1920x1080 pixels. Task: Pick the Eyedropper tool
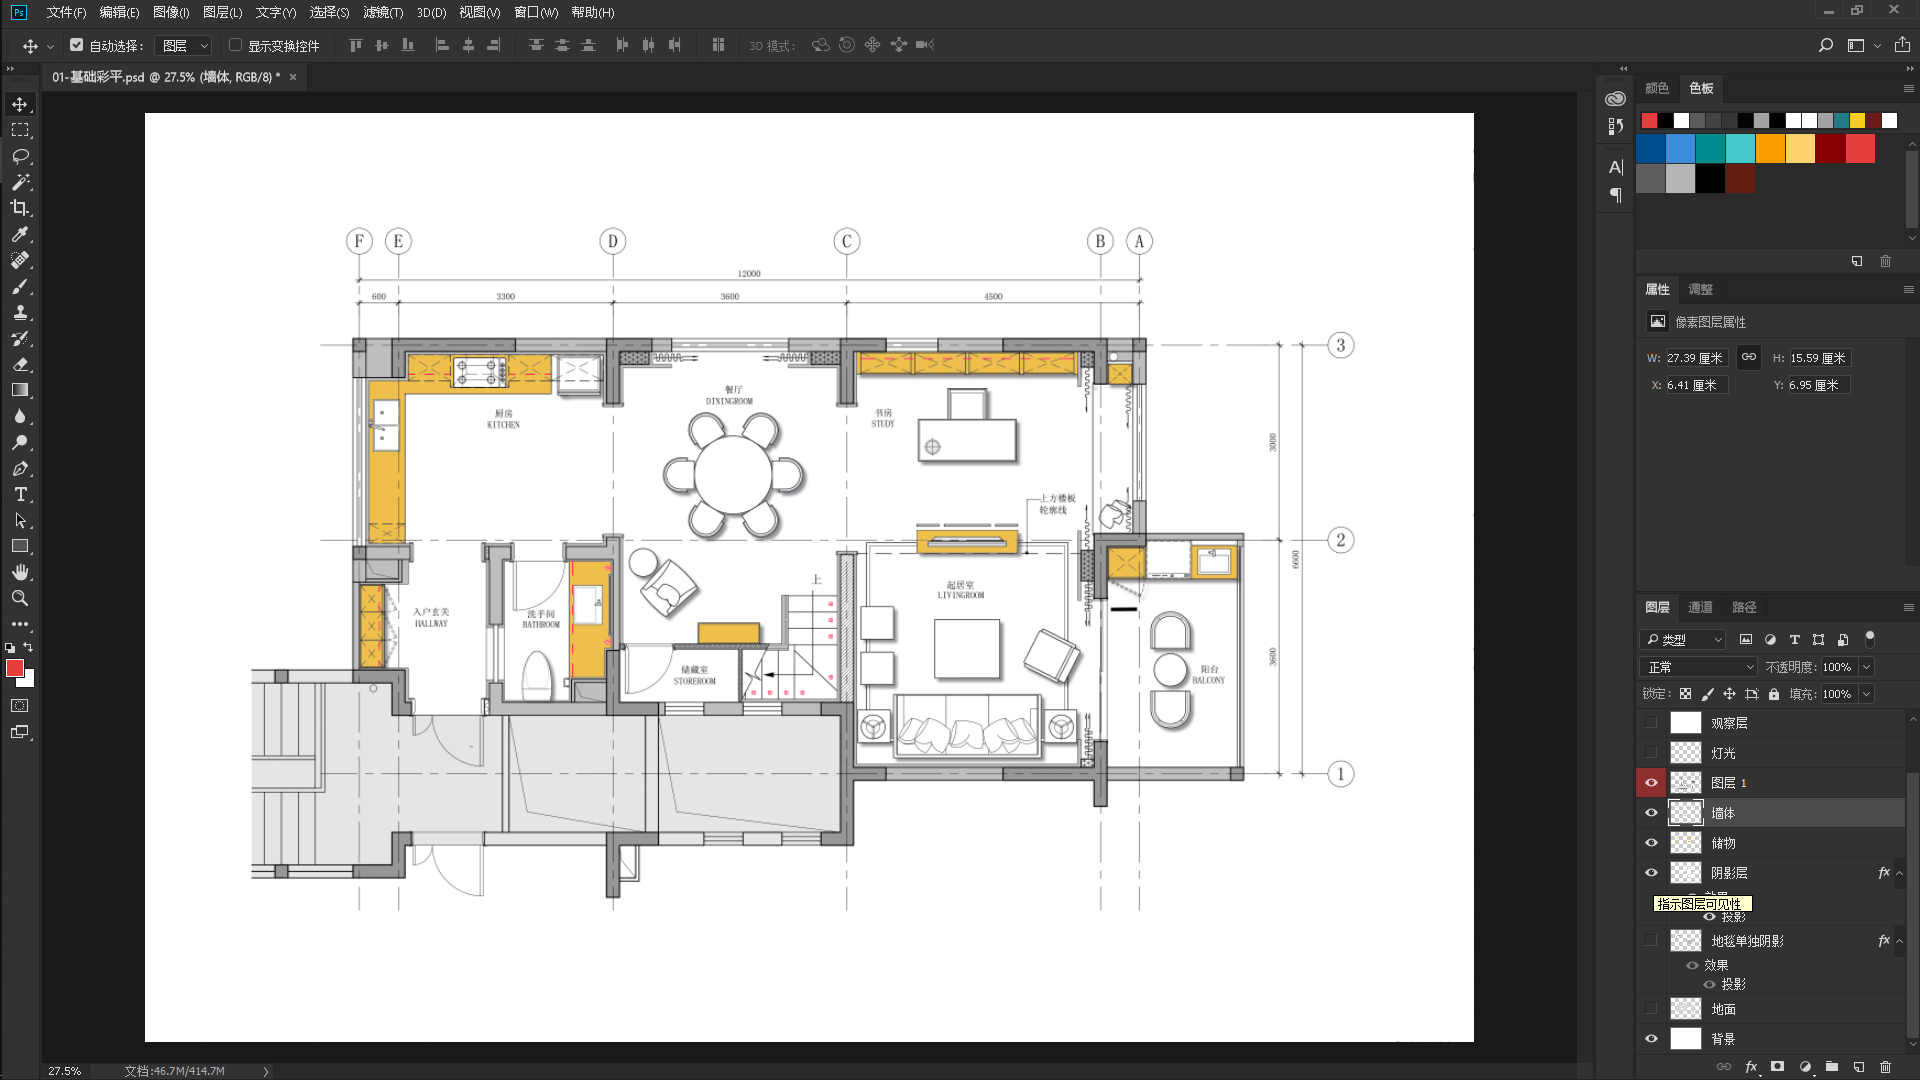coord(20,234)
